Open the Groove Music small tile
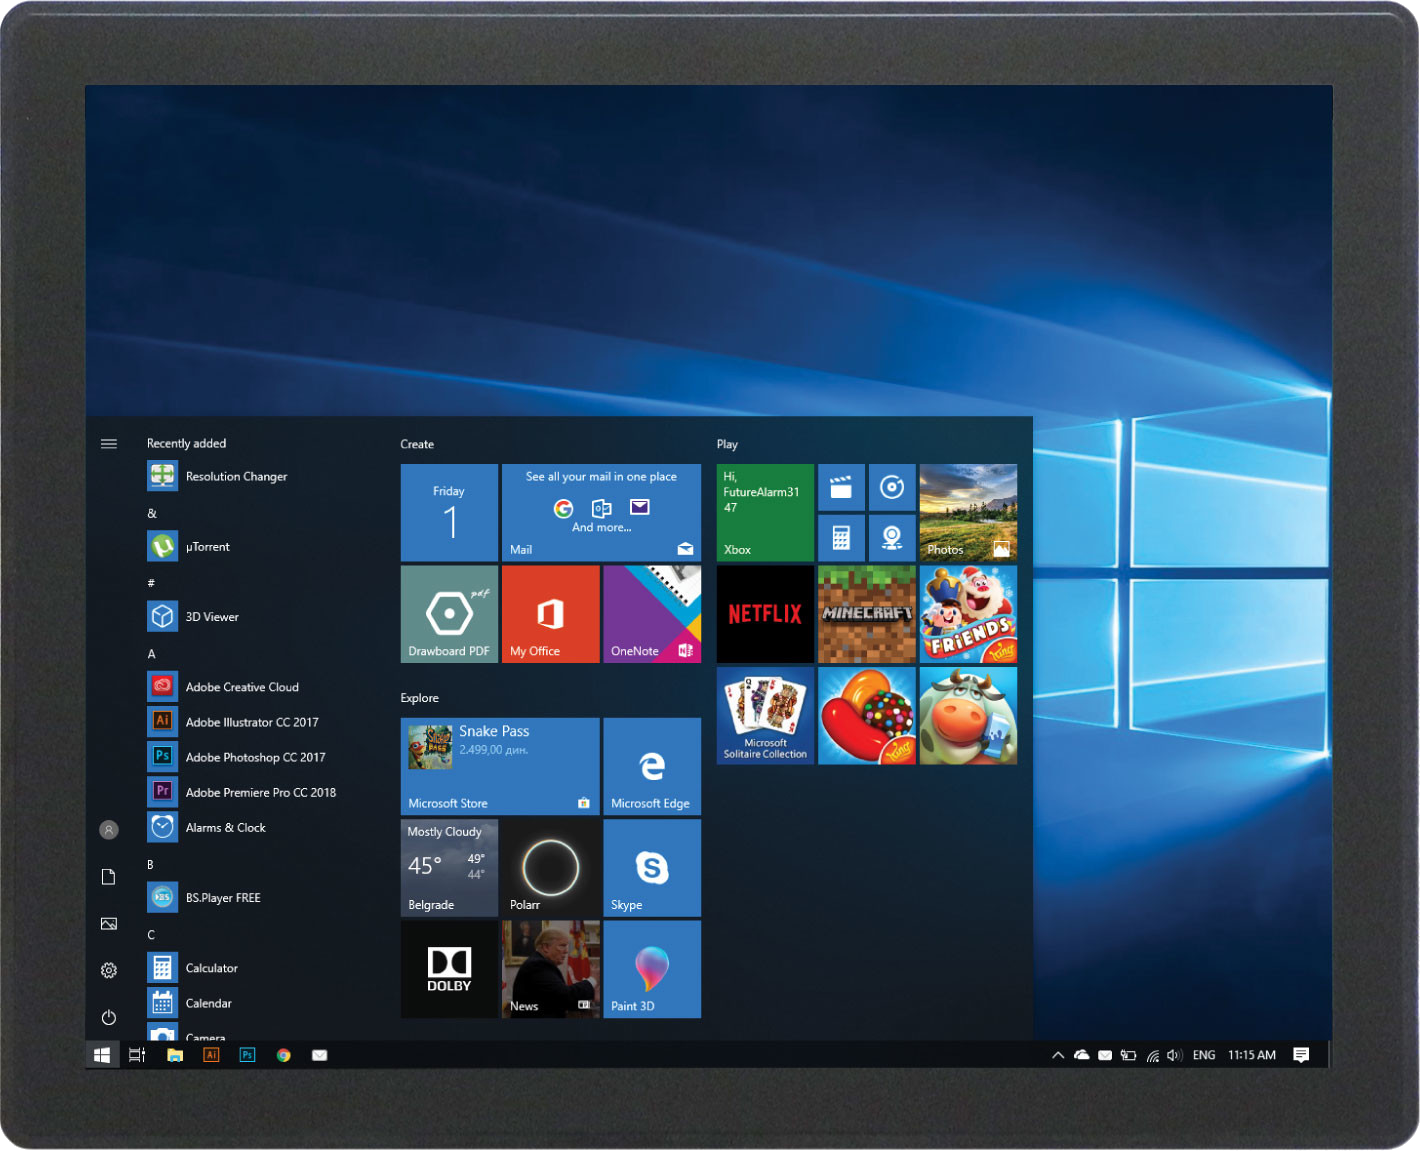The width and height of the screenshot is (1420, 1151). (892, 488)
